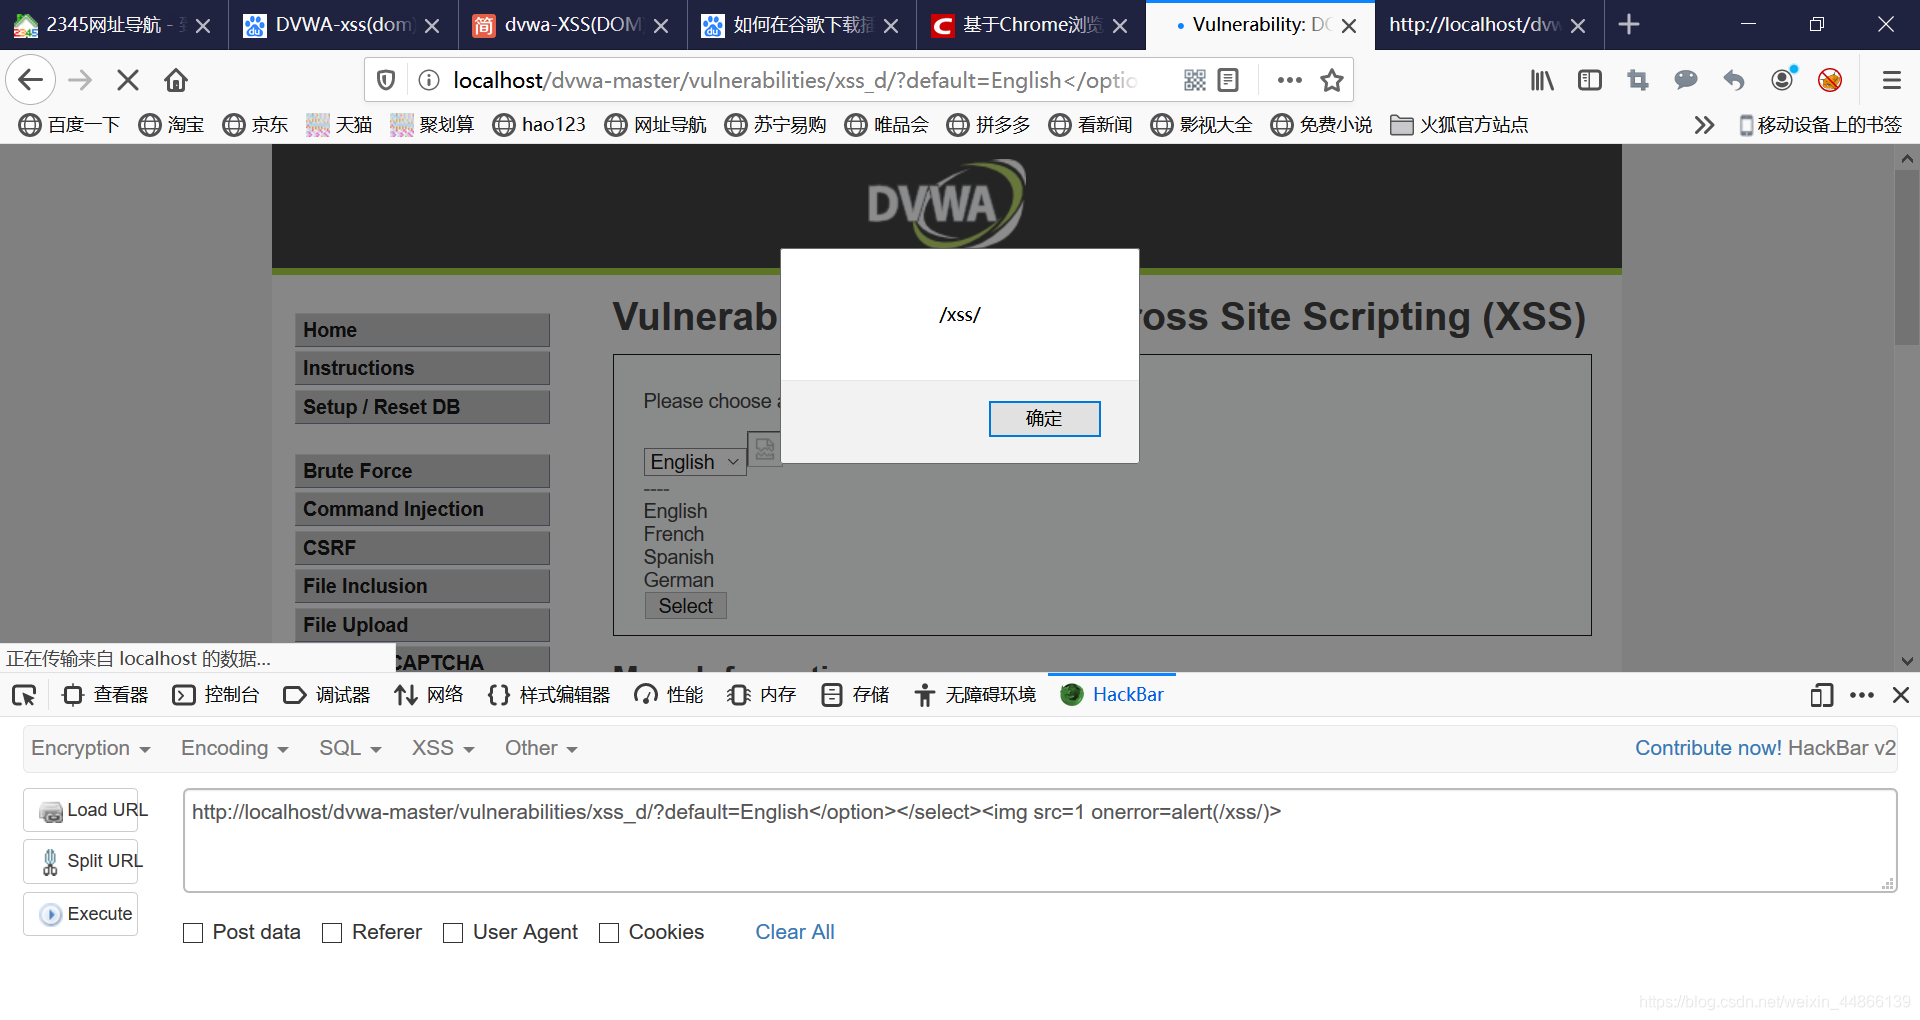The image size is (1920, 1020).
Task: Open the File Inclusion menu item
Action: coord(422,586)
